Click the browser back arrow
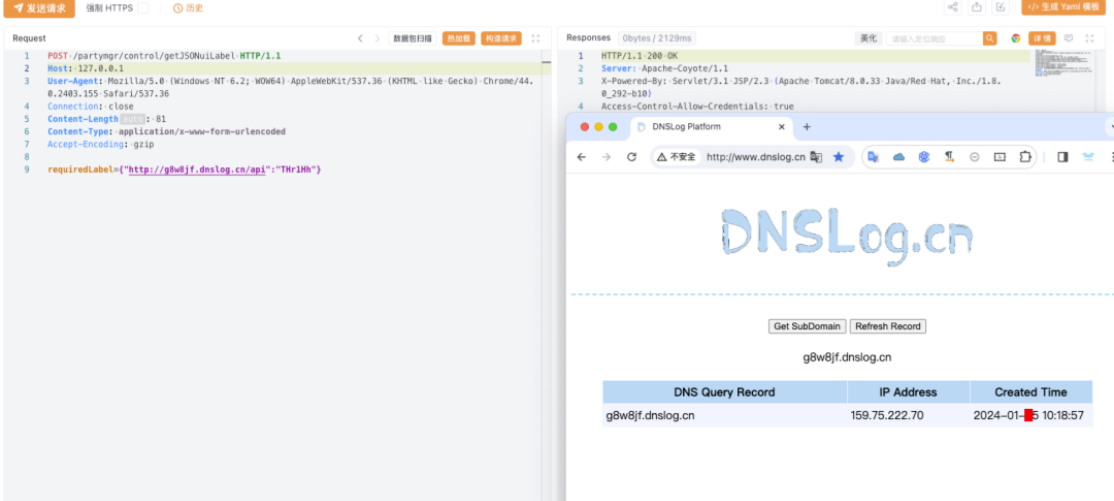Viewport: 1114px width, 501px height. [x=581, y=157]
